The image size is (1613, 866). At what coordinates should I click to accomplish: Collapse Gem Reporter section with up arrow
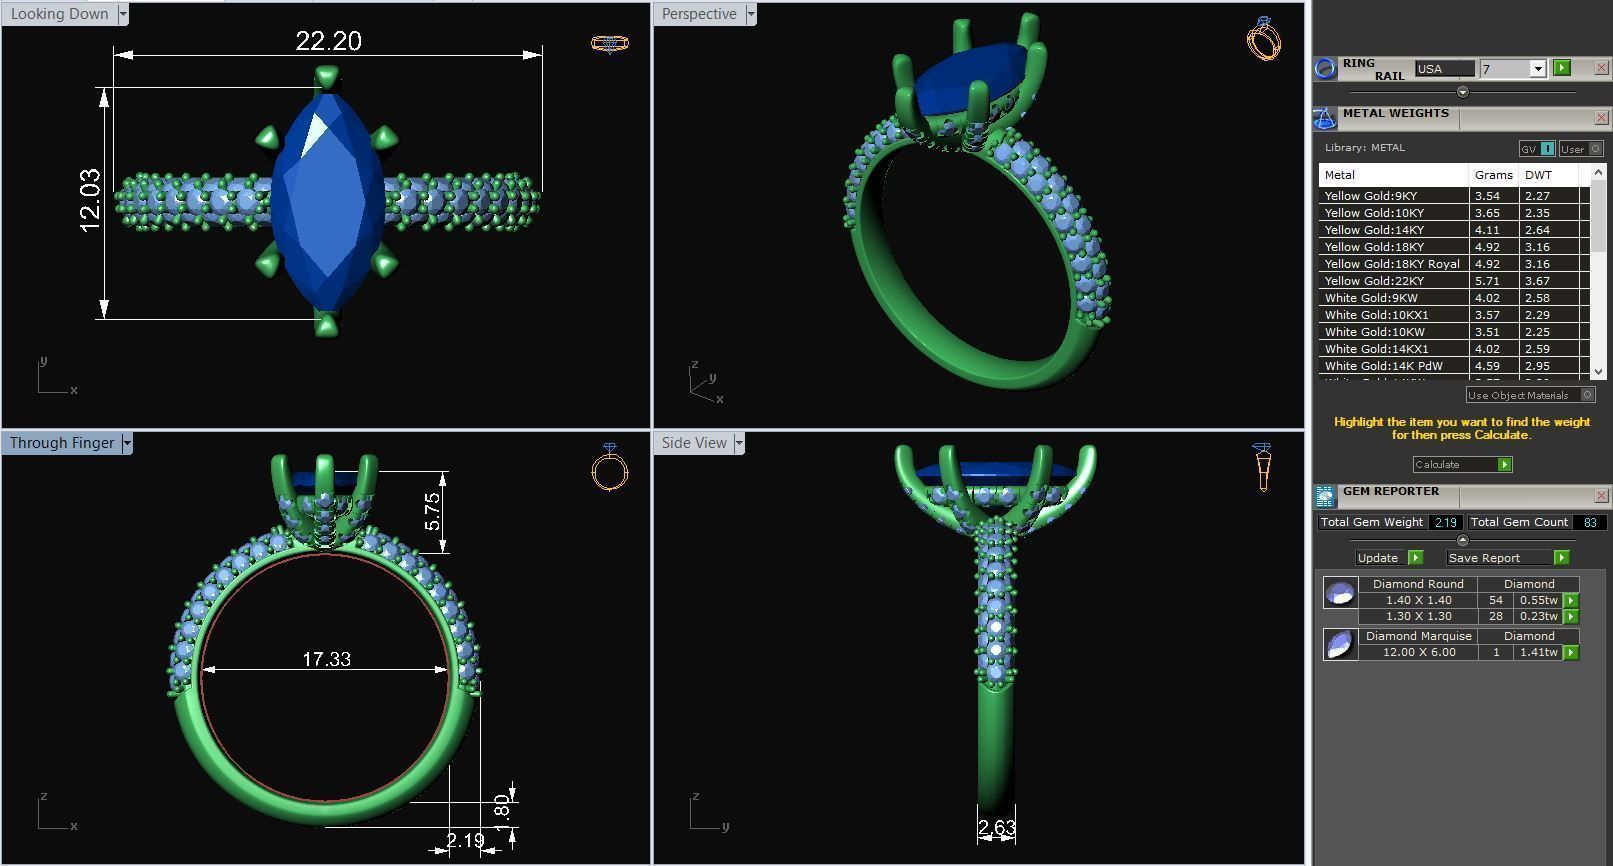(x=1463, y=540)
